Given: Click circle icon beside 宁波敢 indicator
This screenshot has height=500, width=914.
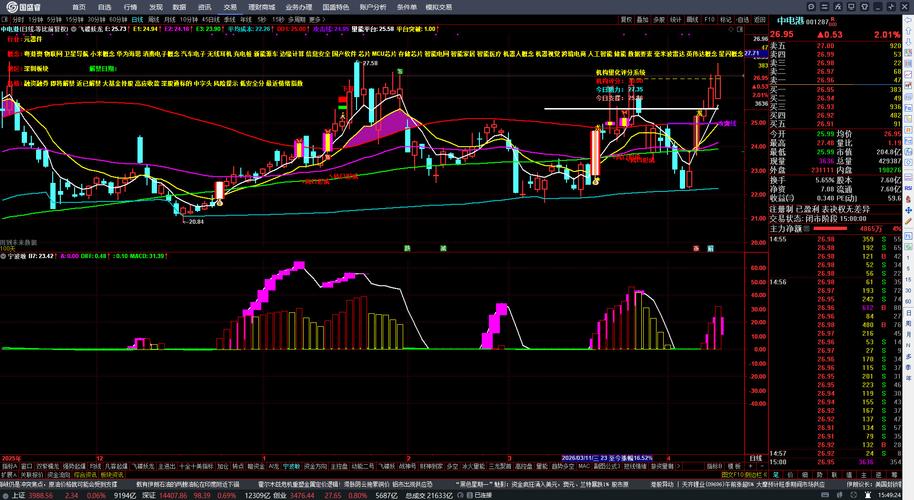Looking at the screenshot, I should click(x=3, y=256).
